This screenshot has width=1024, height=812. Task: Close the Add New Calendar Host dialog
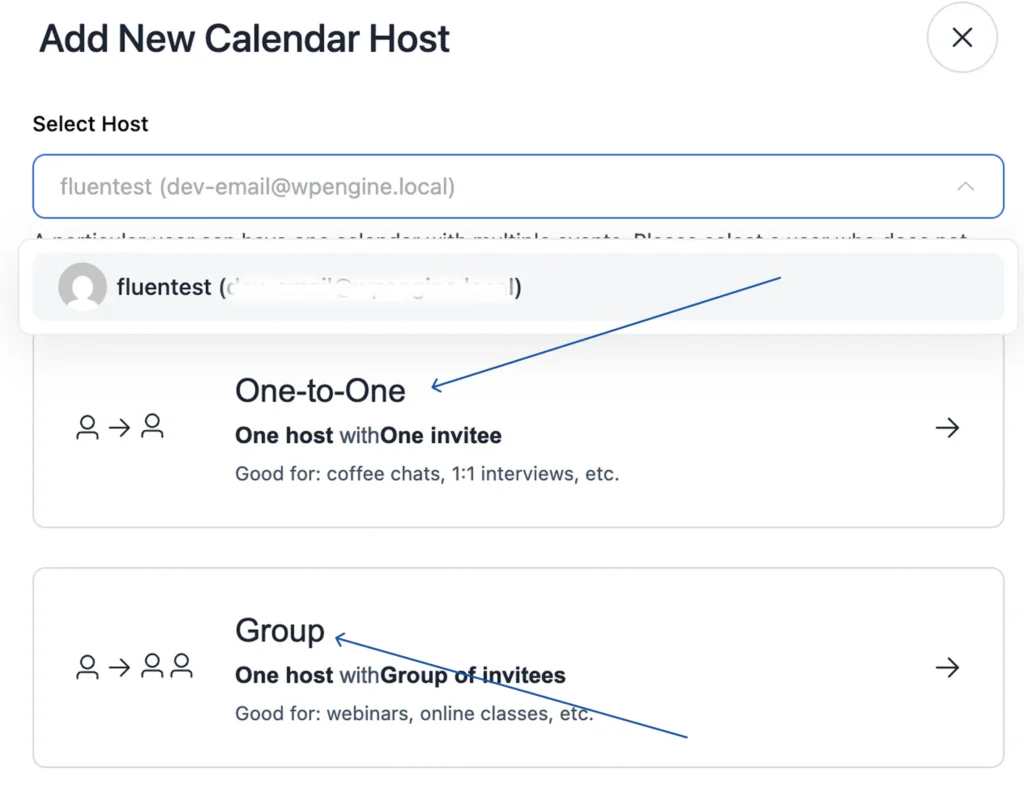pyautogui.click(x=962, y=37)
